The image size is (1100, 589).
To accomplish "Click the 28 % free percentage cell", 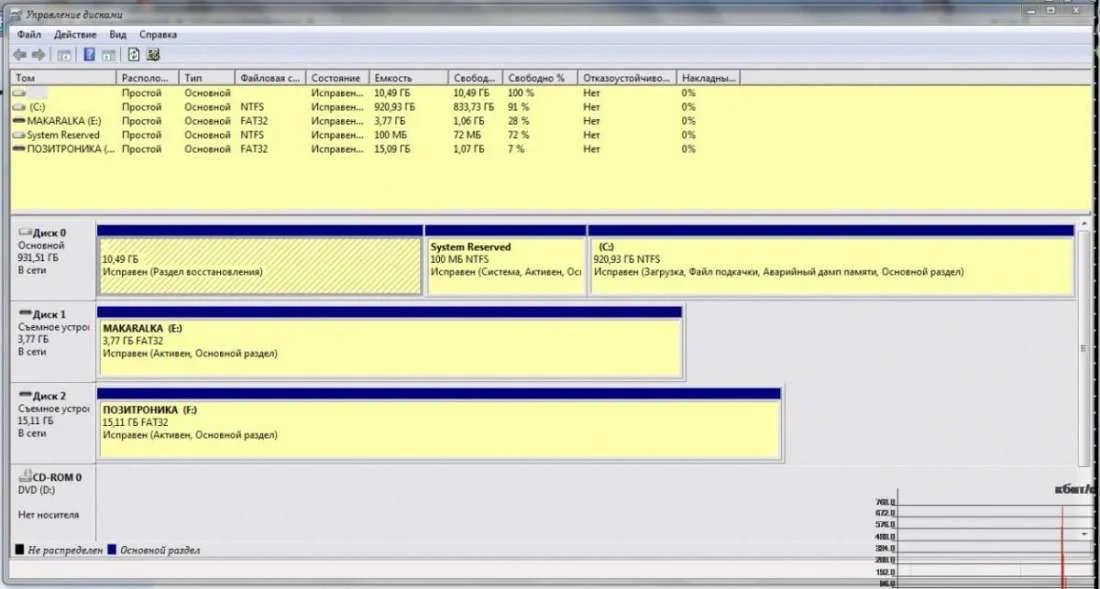I will [518, 121].
